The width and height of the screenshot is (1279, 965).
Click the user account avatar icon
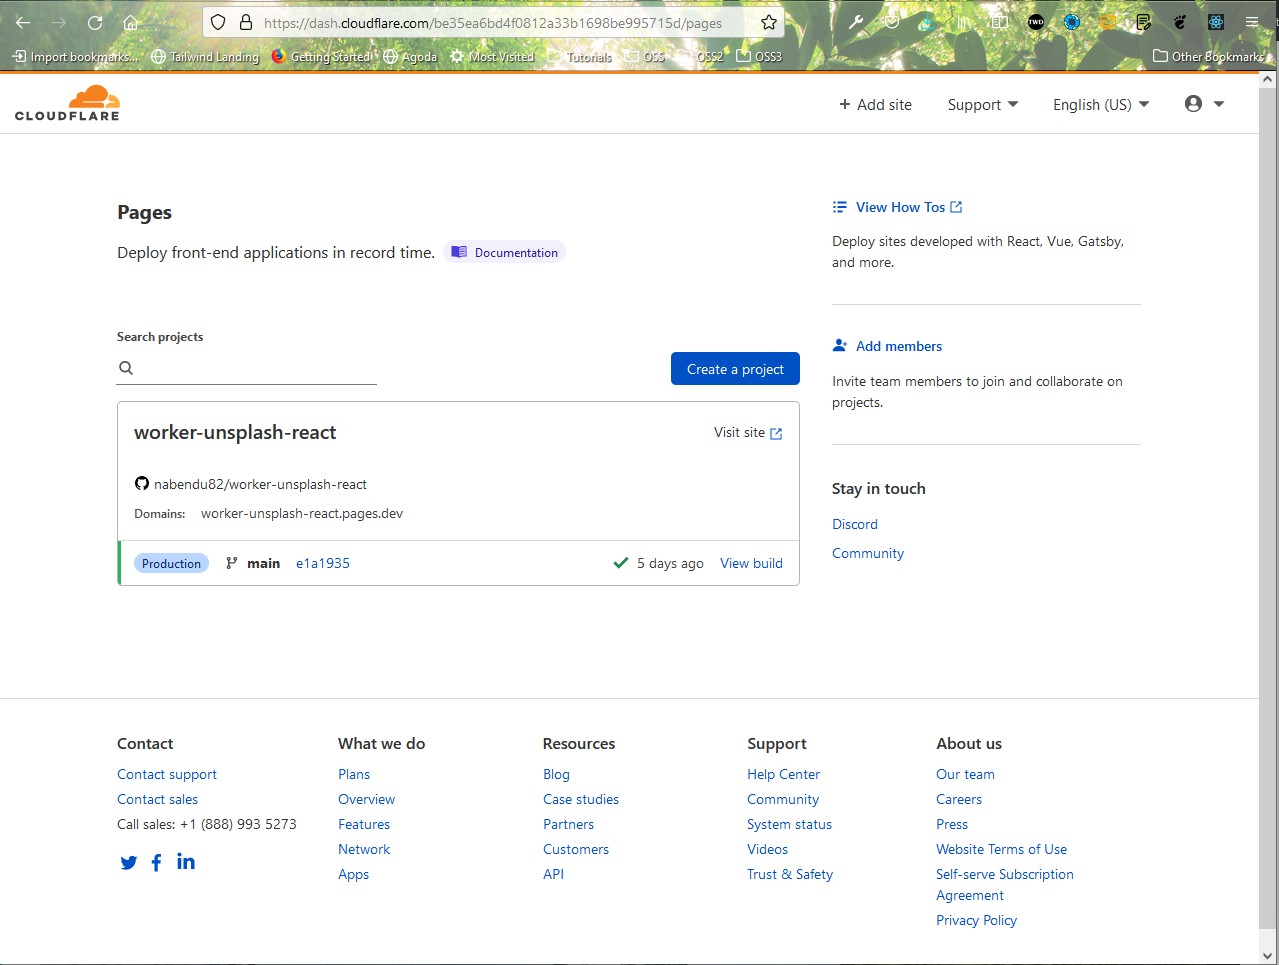[1193, 104]
